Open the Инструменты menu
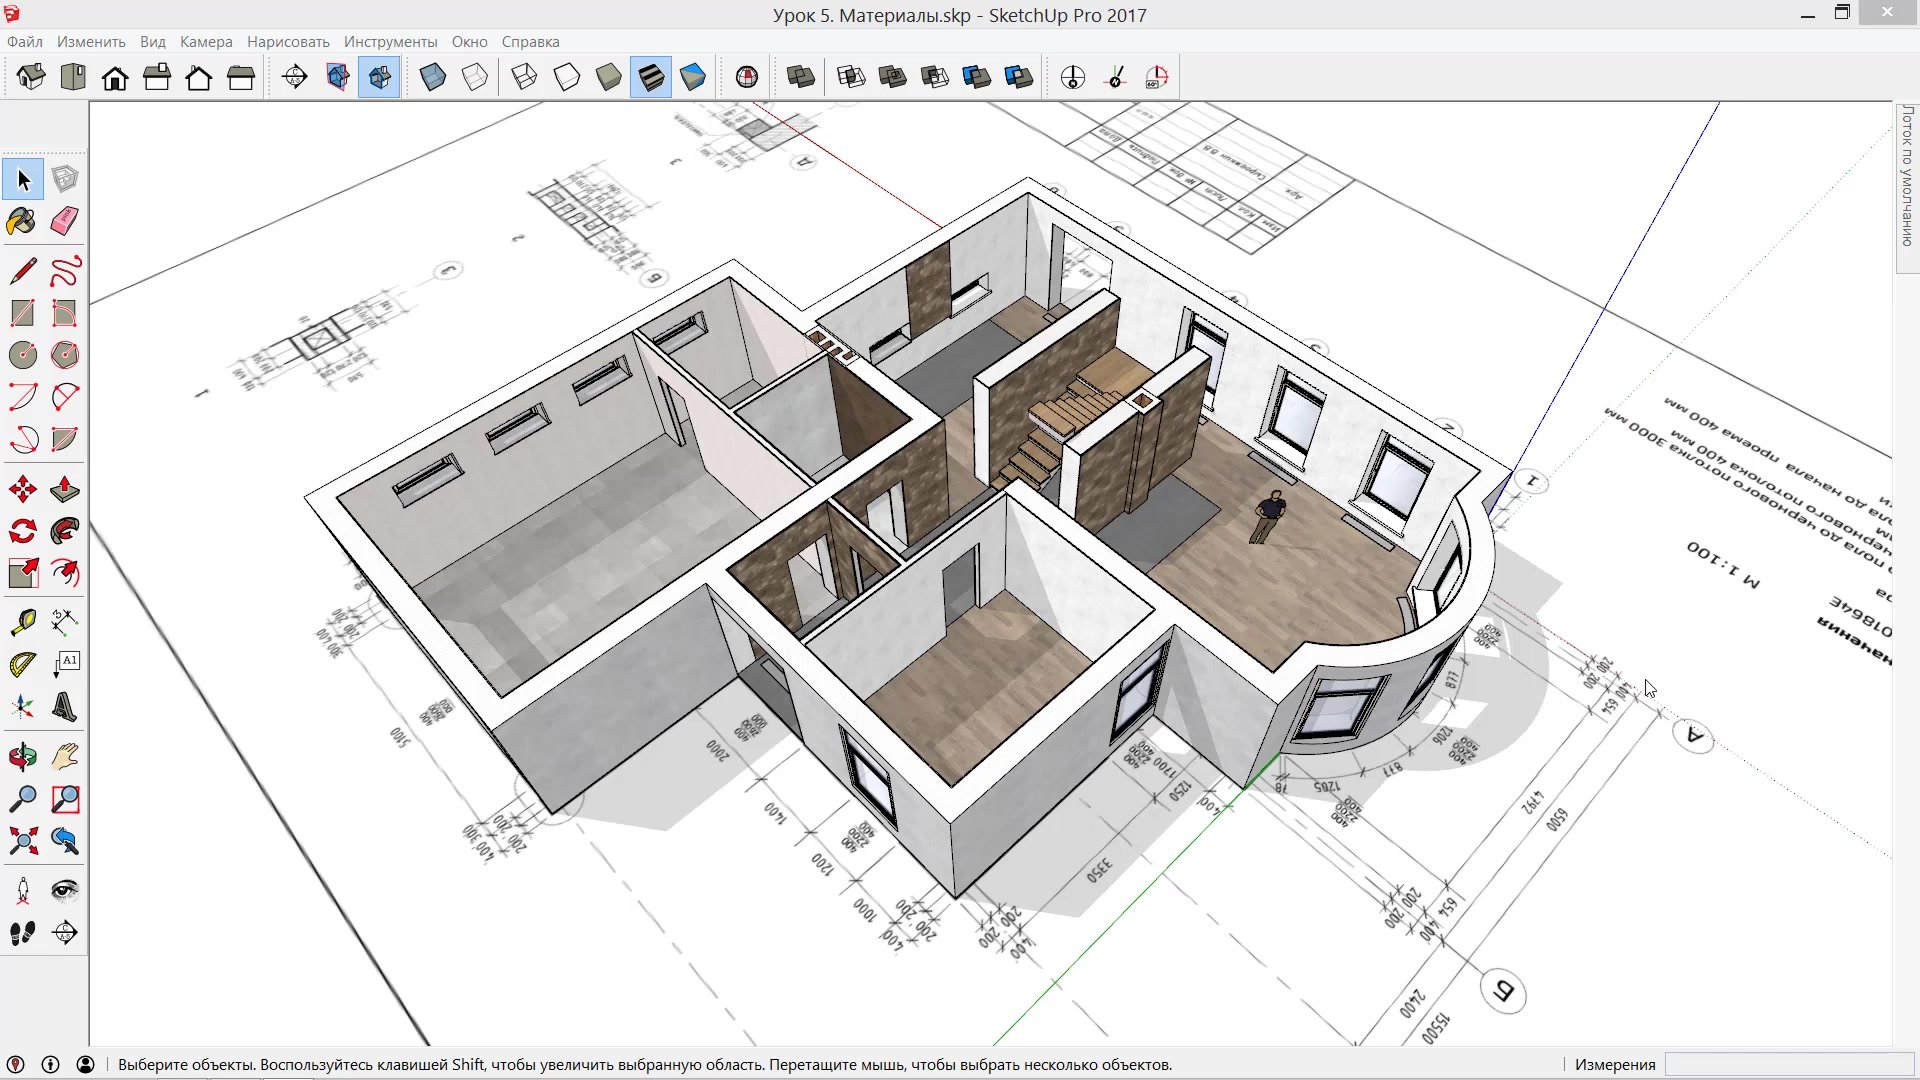Image resolution: width=1920 pixels, height=1080 pixels. pyautogui.click(x=390, y=42)
